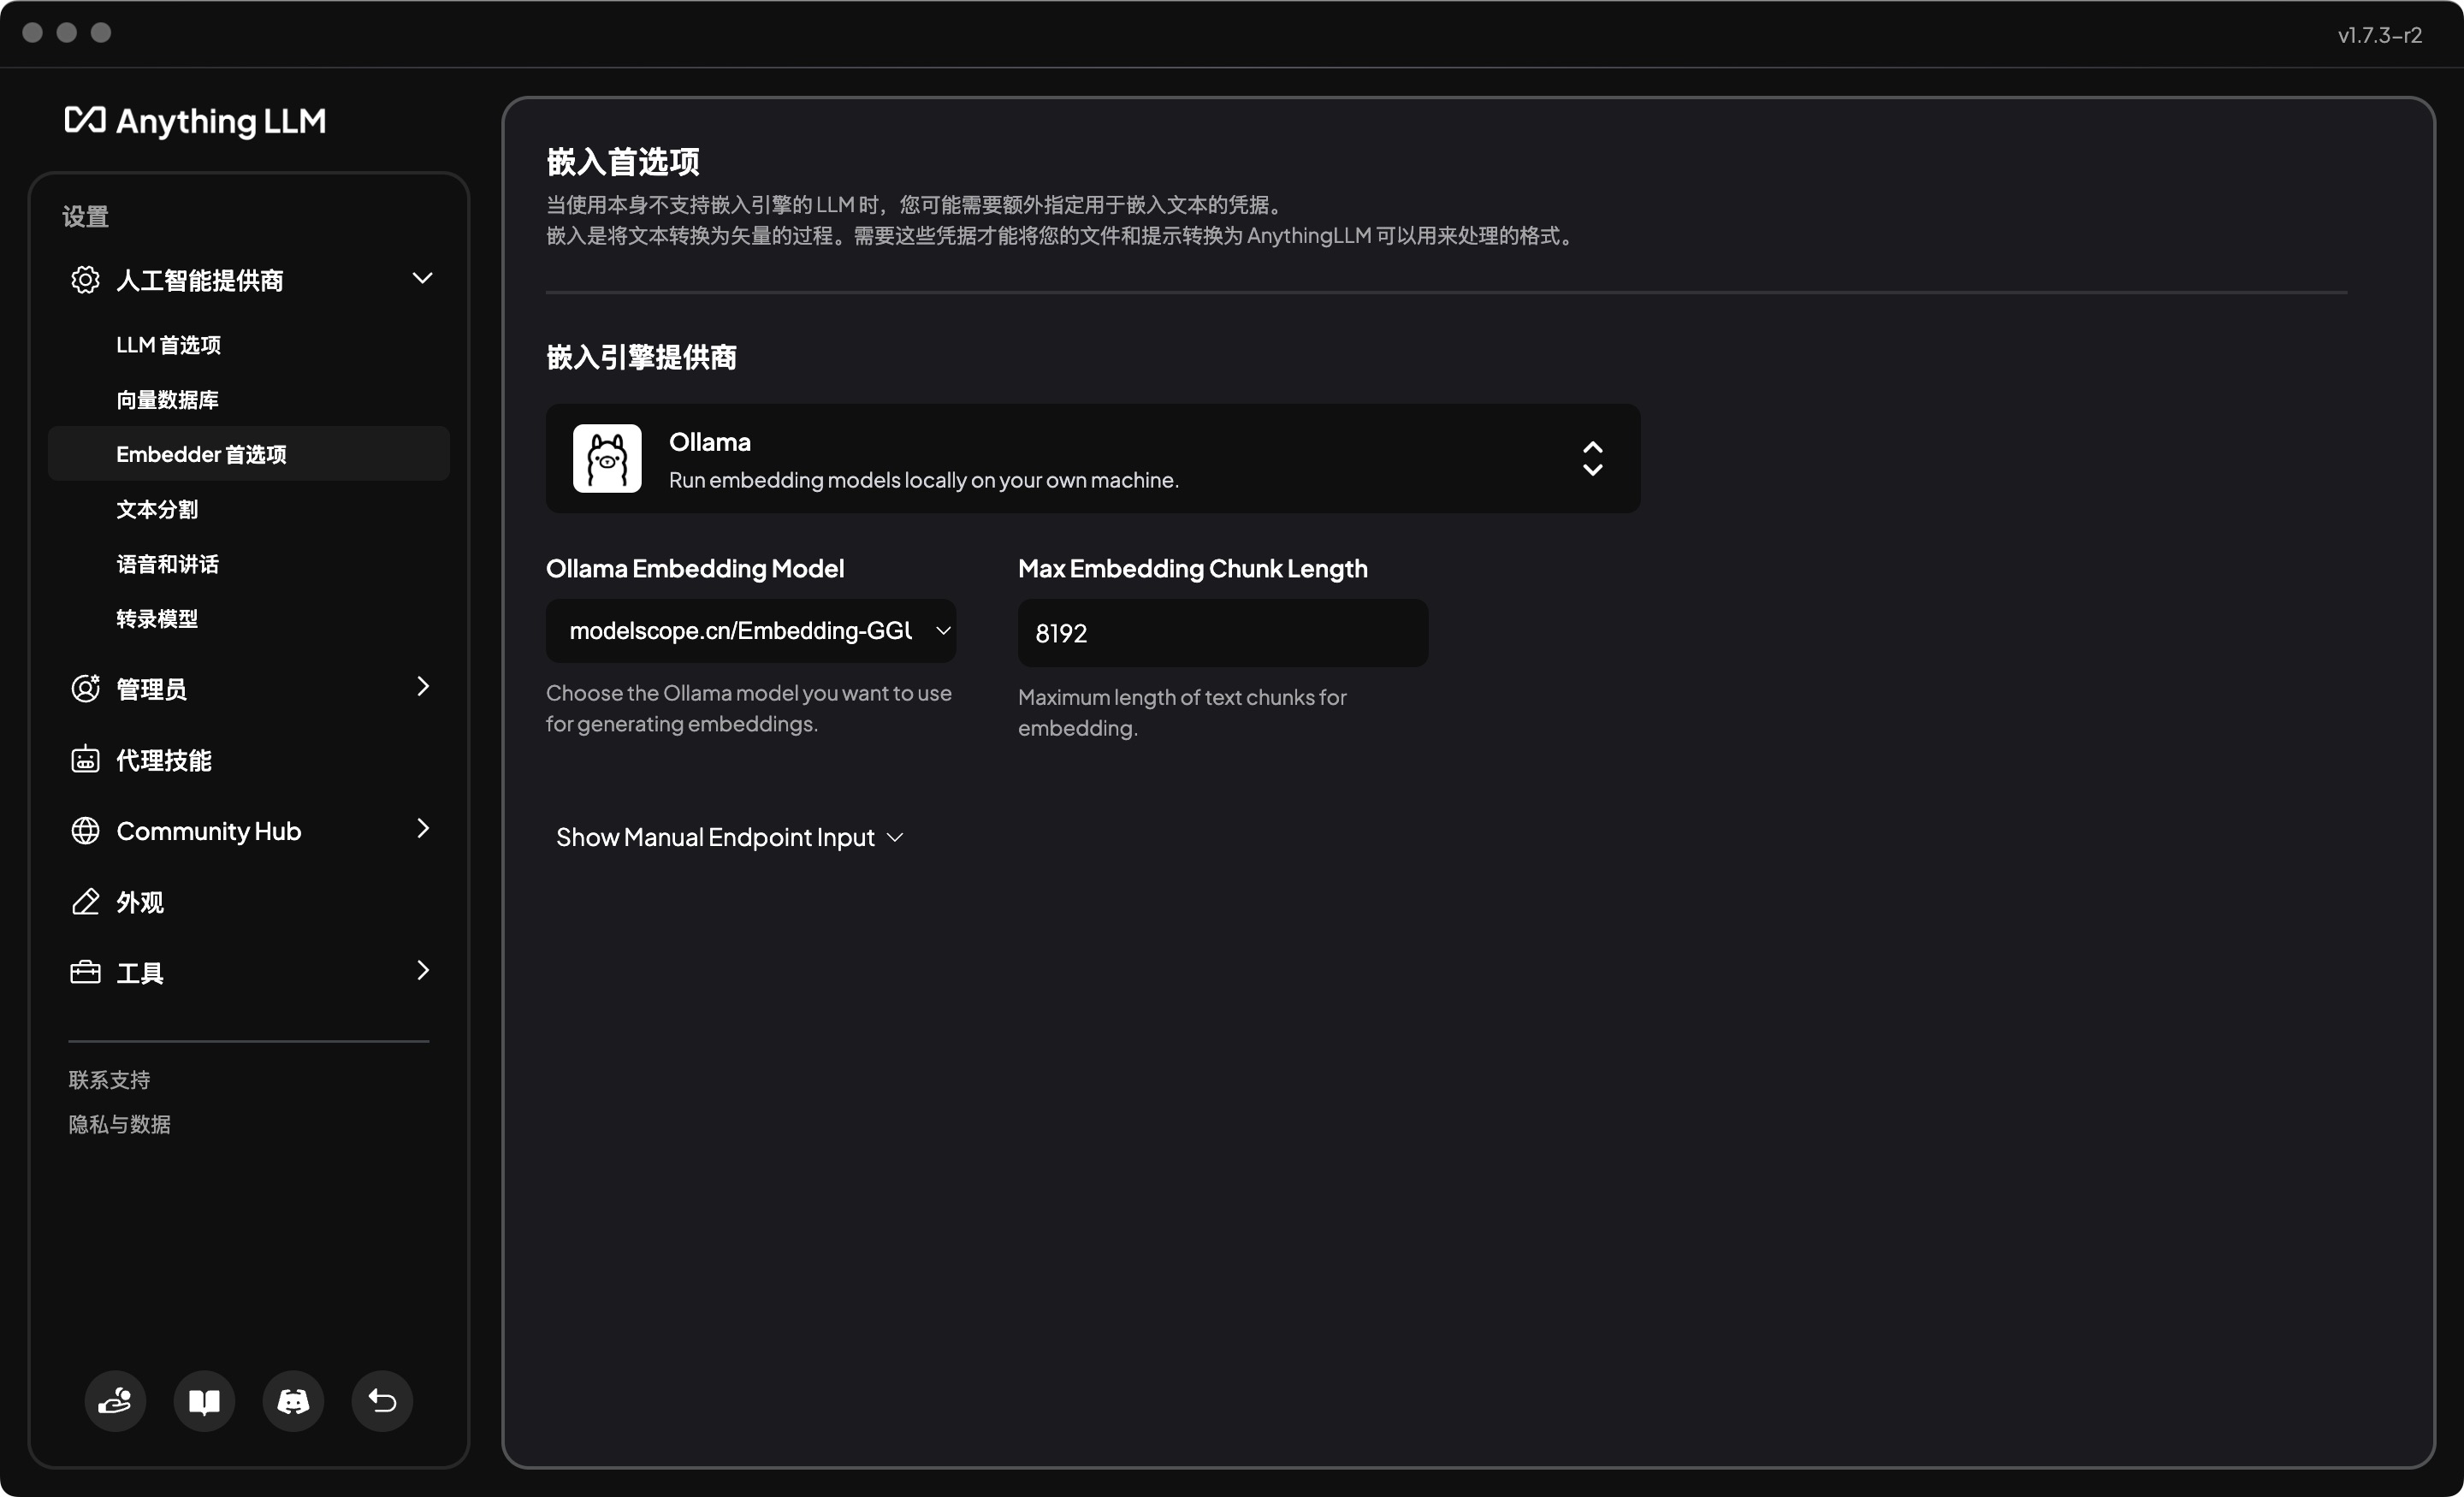Click 'Run embedding models locally' description
2464x1497 pixels.
tap(924, 480)
